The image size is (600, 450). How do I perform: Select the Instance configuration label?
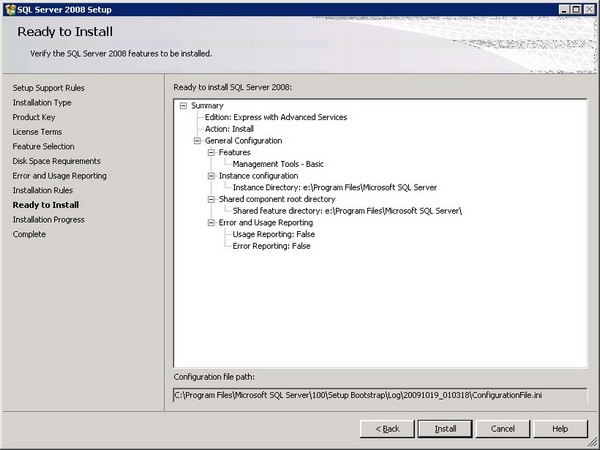258,176
